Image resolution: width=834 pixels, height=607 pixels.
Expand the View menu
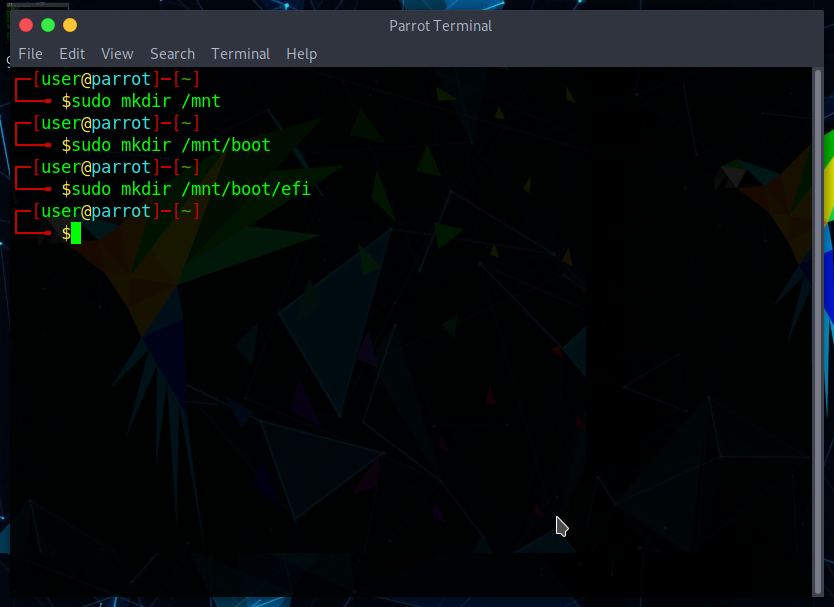coord(117,54)
